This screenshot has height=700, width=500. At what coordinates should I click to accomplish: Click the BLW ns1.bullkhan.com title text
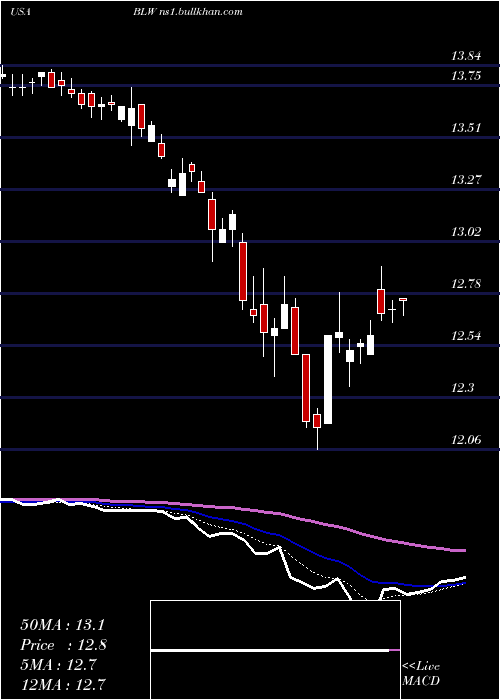(188, 12)
